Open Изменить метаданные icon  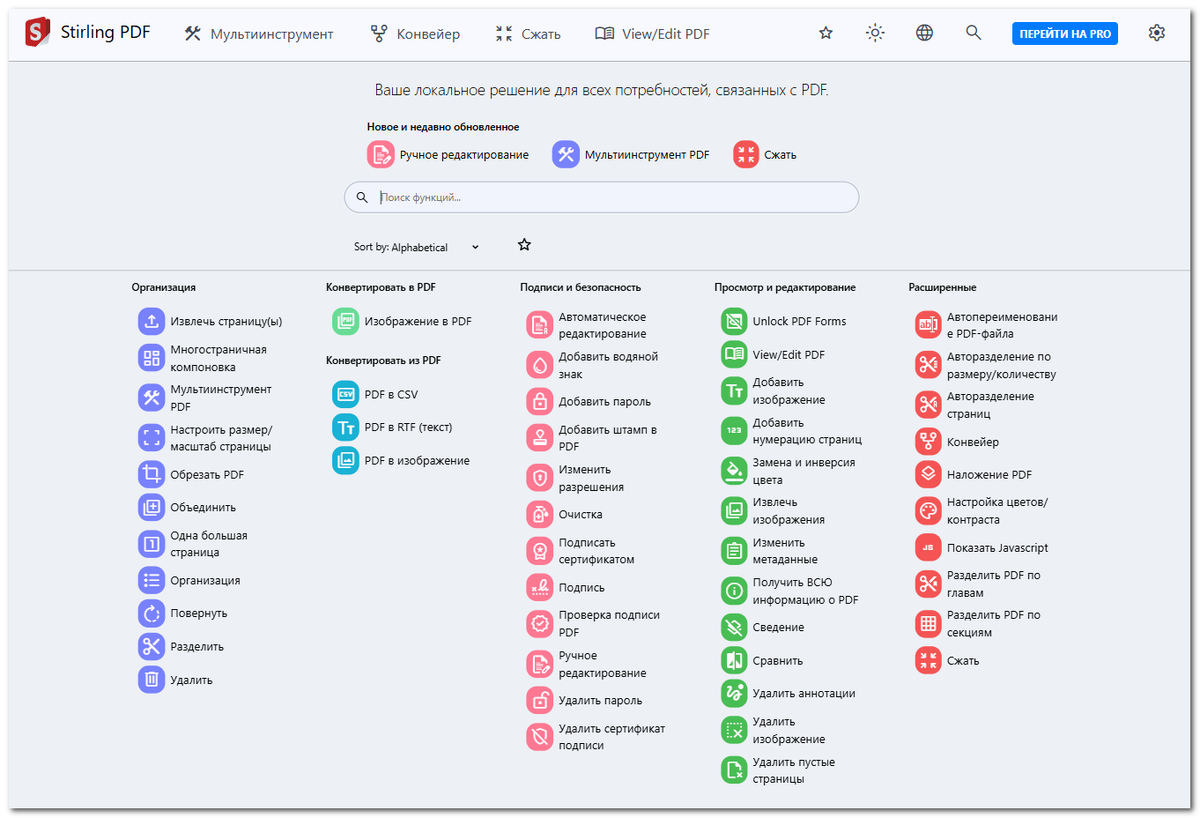pos(734,551)
